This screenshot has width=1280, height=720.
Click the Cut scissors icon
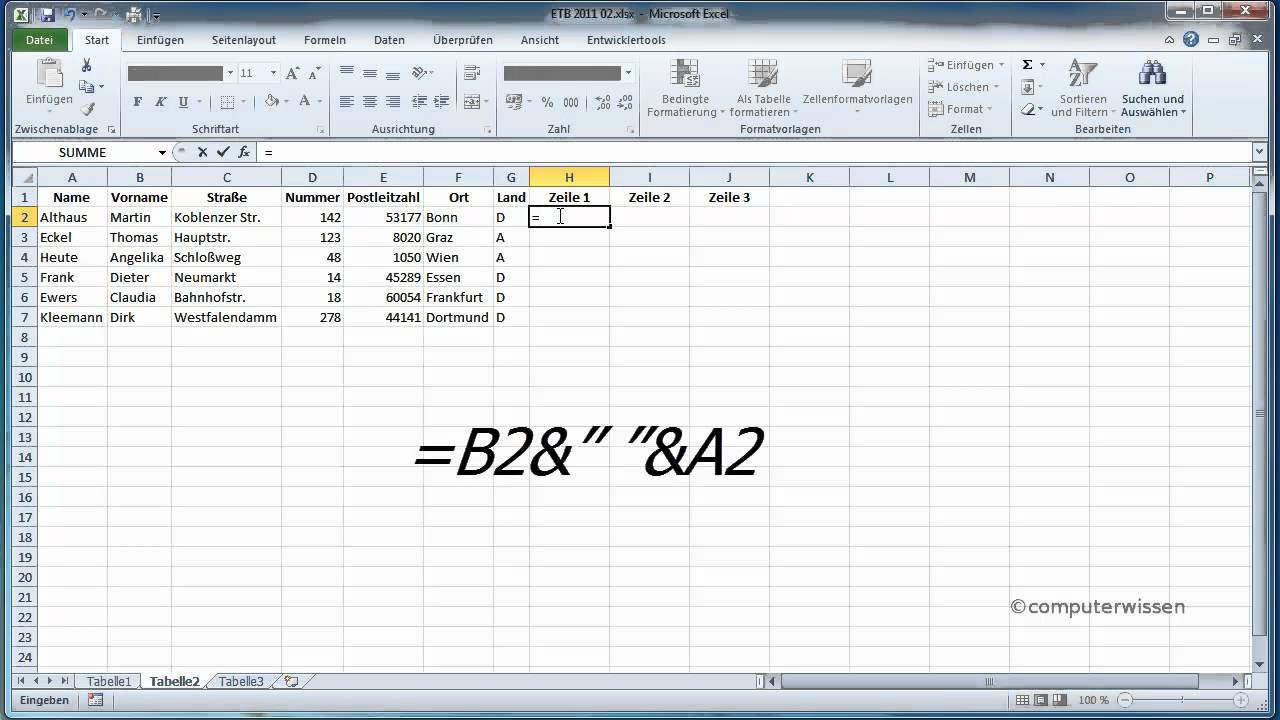click(86, 65)
